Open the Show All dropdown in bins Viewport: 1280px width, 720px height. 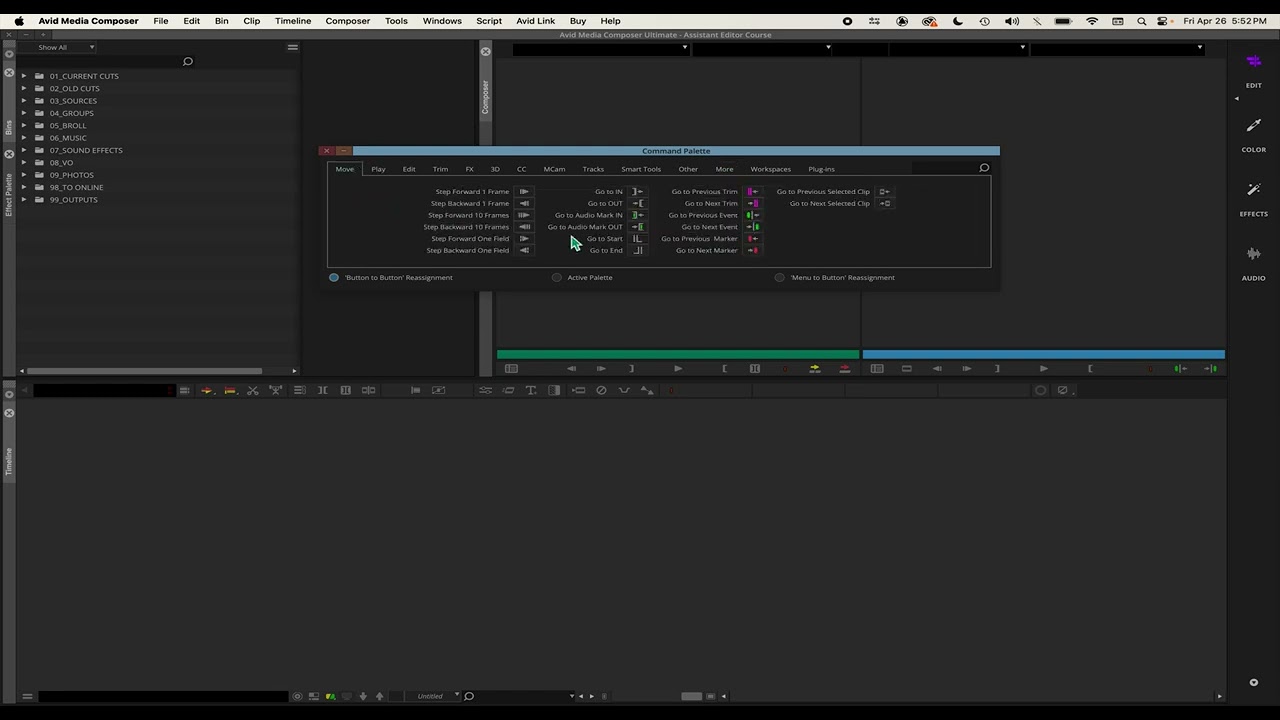point(66,47)
